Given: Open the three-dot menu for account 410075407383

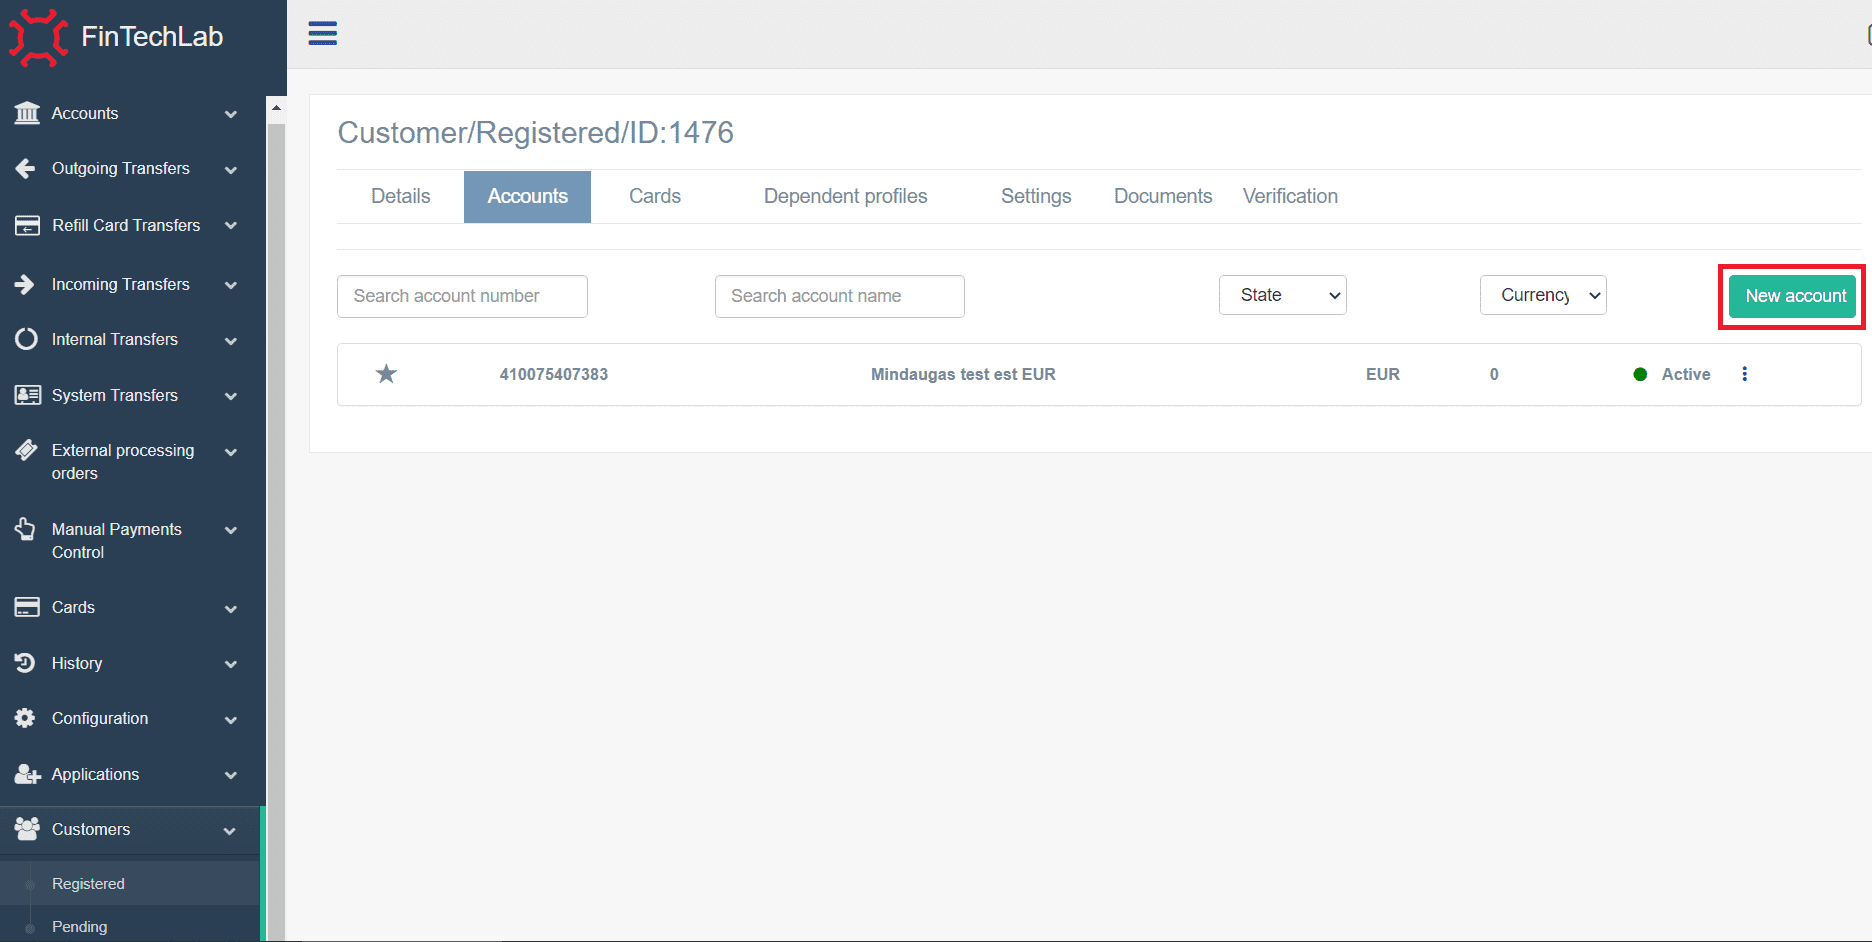Looking at the screenshot, I should click(1745, 374).
